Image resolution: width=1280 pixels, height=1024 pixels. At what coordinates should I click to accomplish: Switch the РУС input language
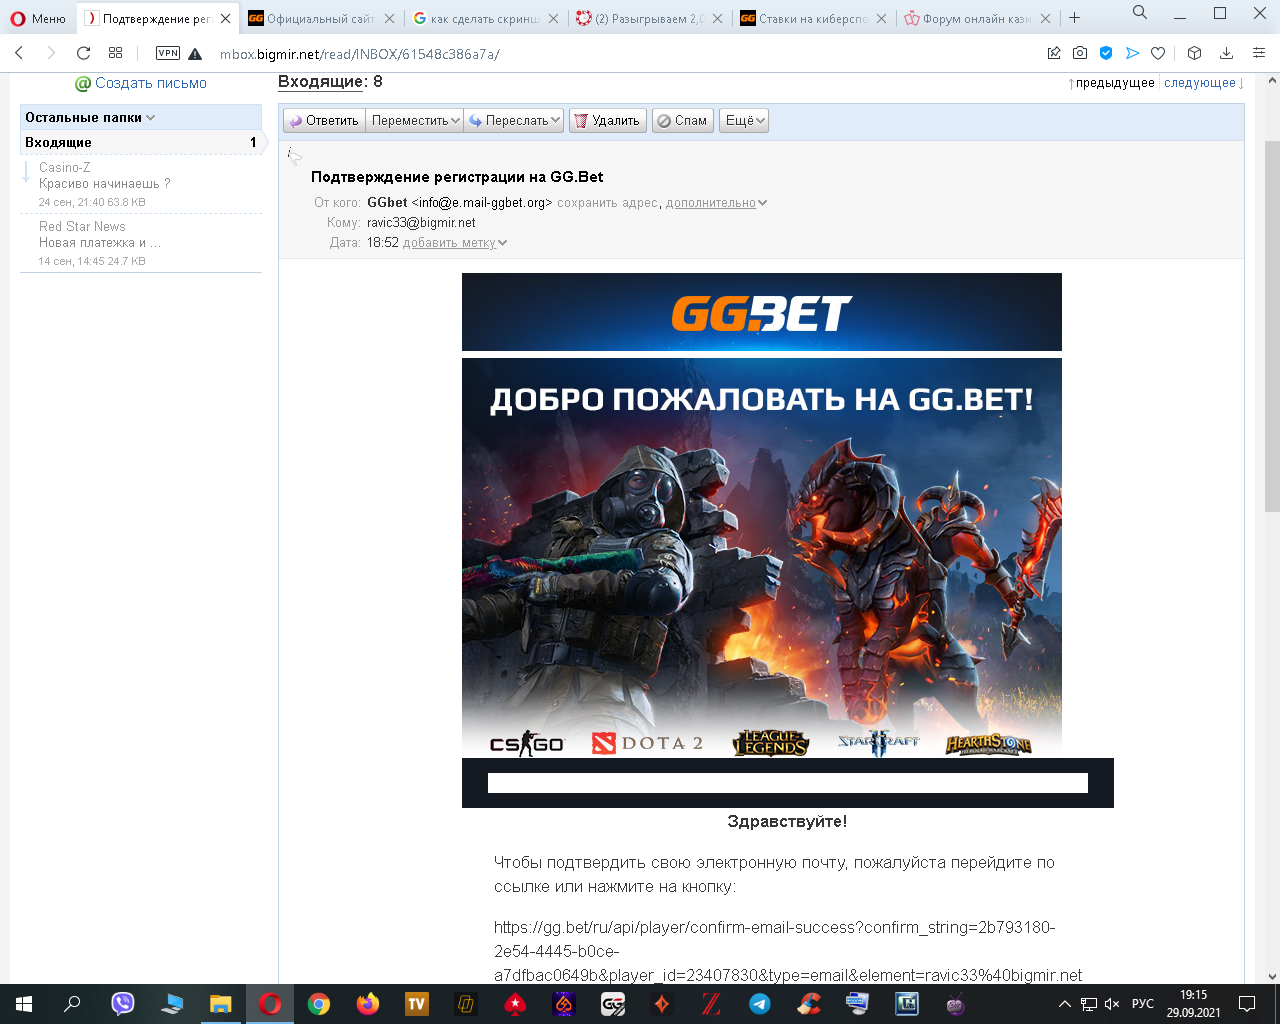(x=1143, y=1004)
